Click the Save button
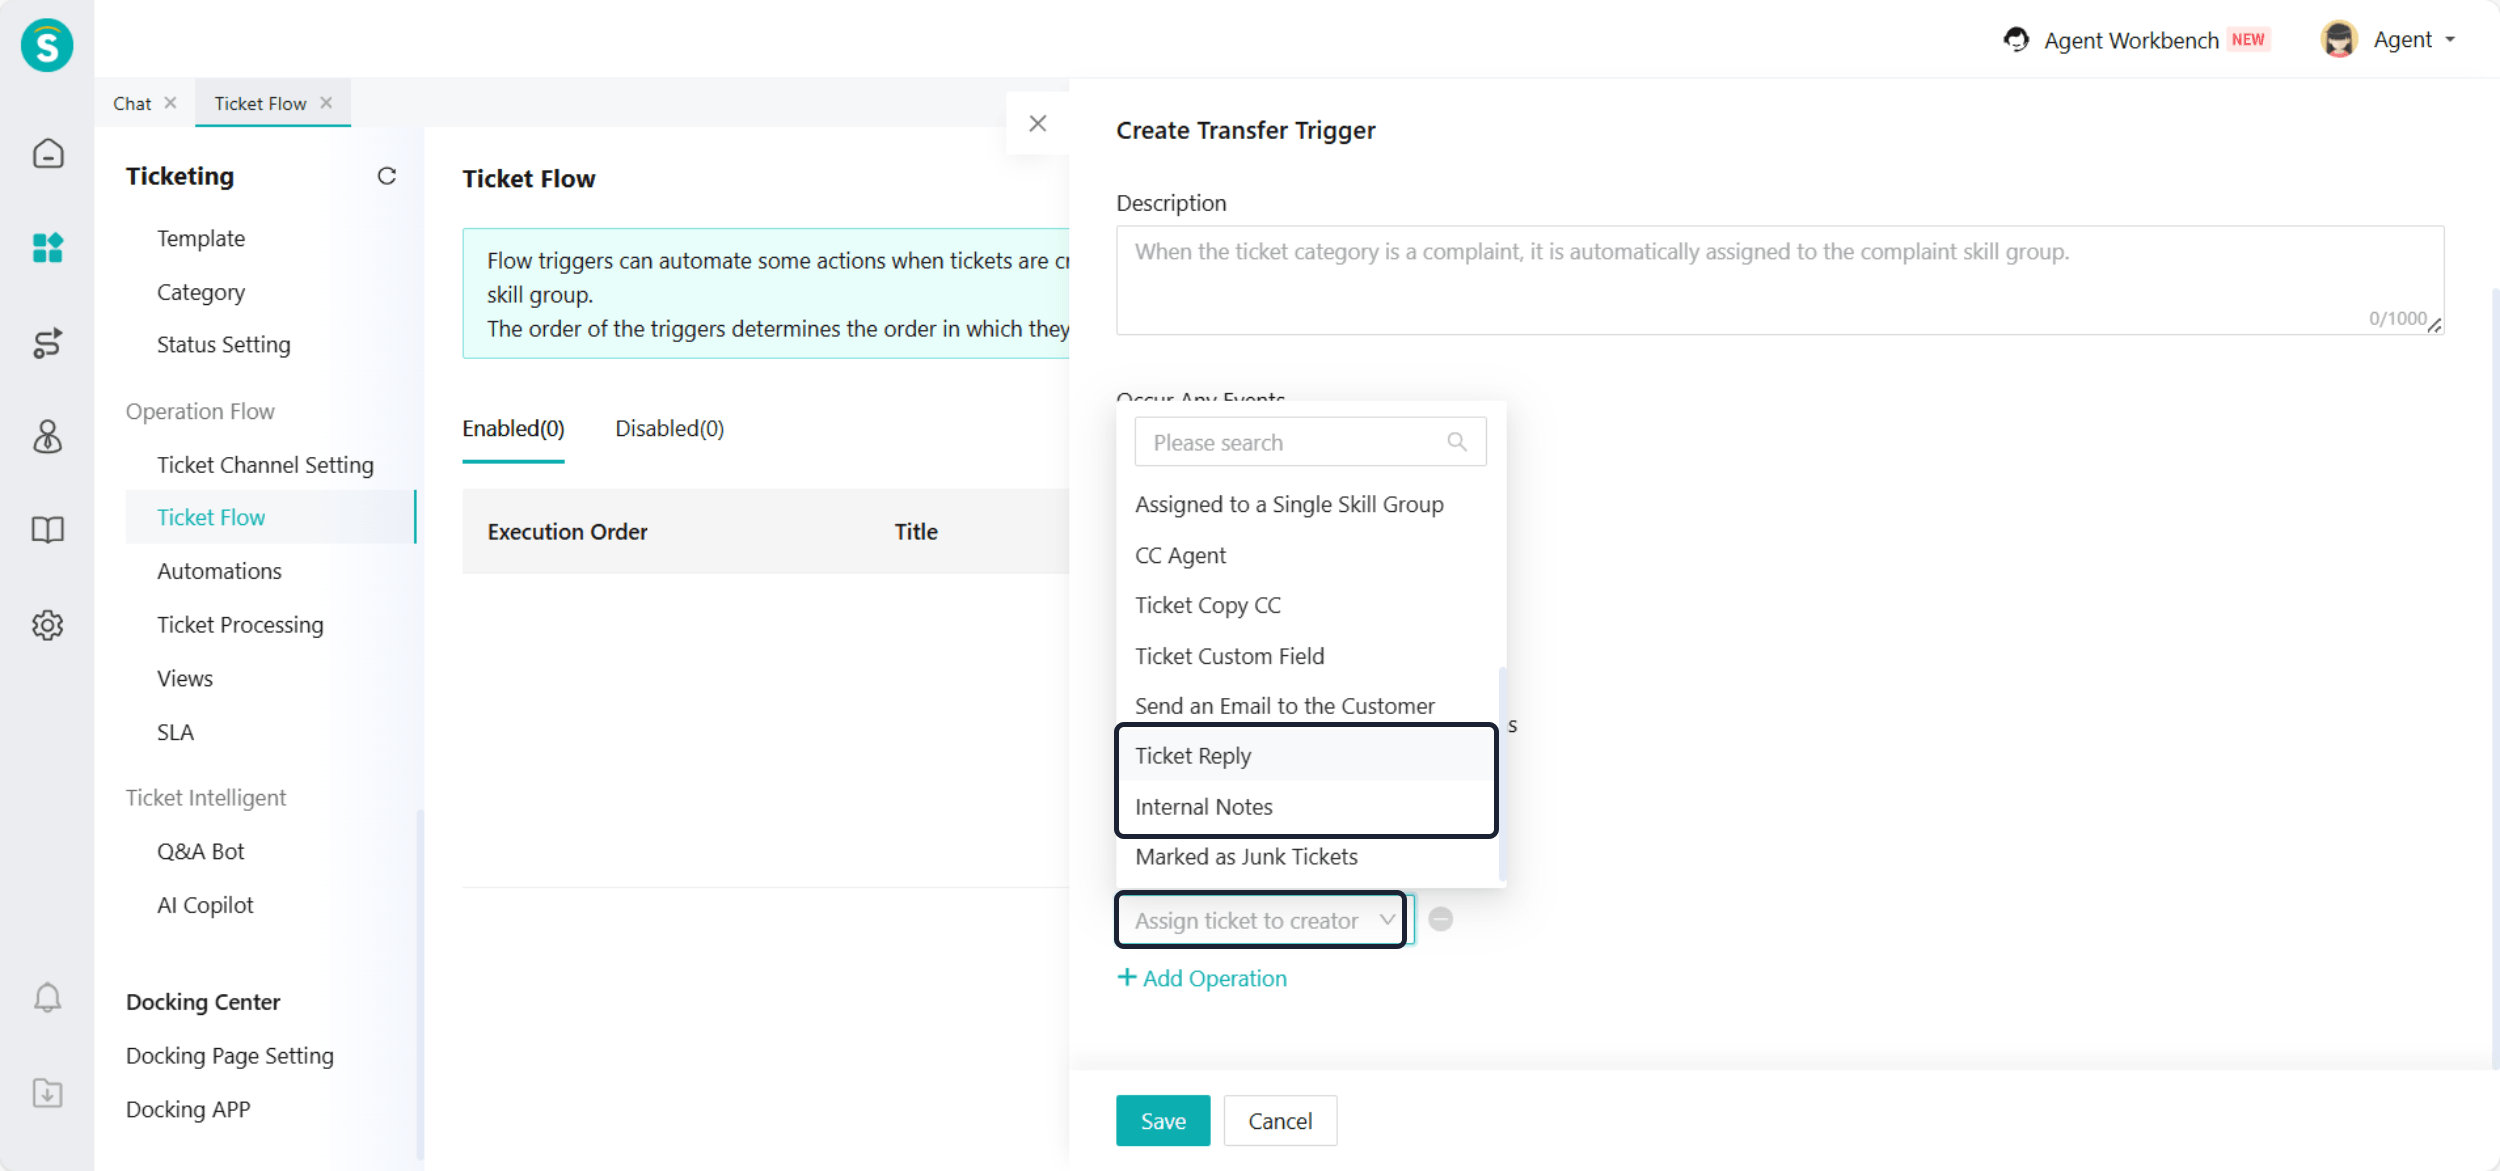This screenshot has height=1171, width=2500. pyautogui.click(x=1162, y=1121)
